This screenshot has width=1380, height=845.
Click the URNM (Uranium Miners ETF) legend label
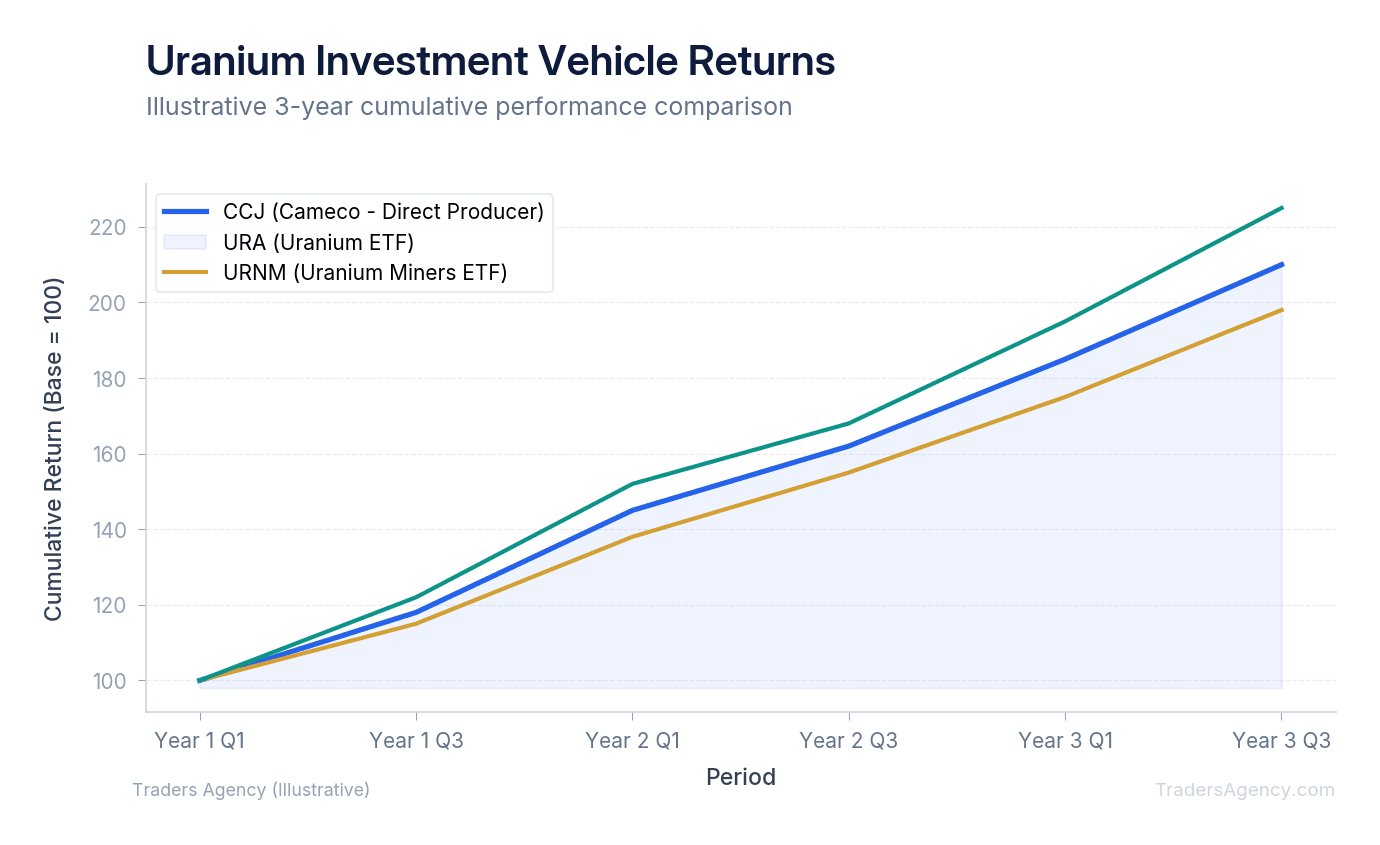(365, 272)
